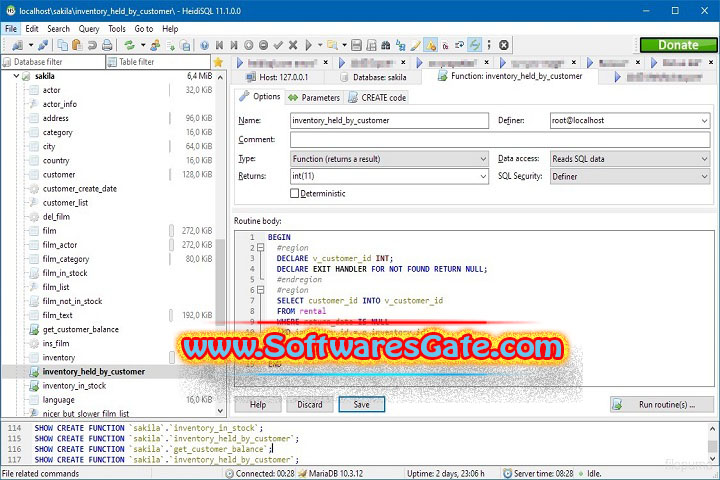
Task: Click the undo arrow icon
Action: 92,45
